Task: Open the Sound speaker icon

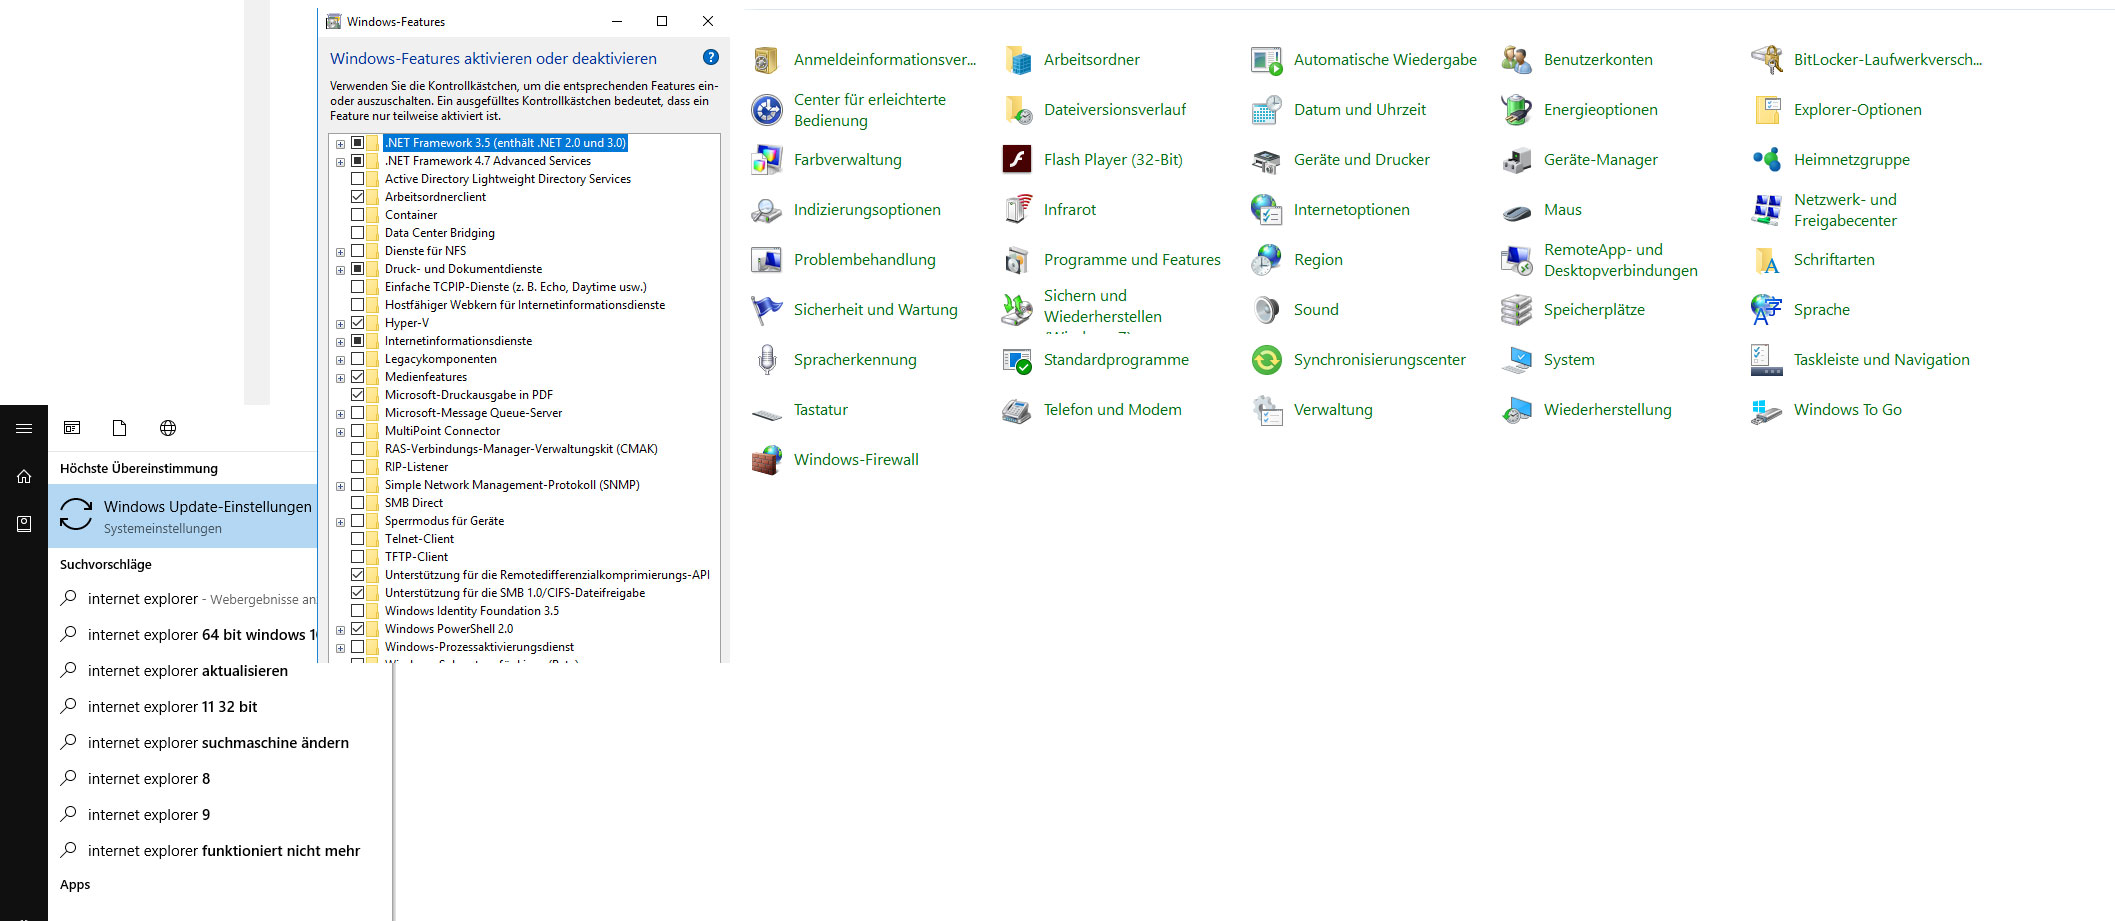Action: coord(1267,310)
